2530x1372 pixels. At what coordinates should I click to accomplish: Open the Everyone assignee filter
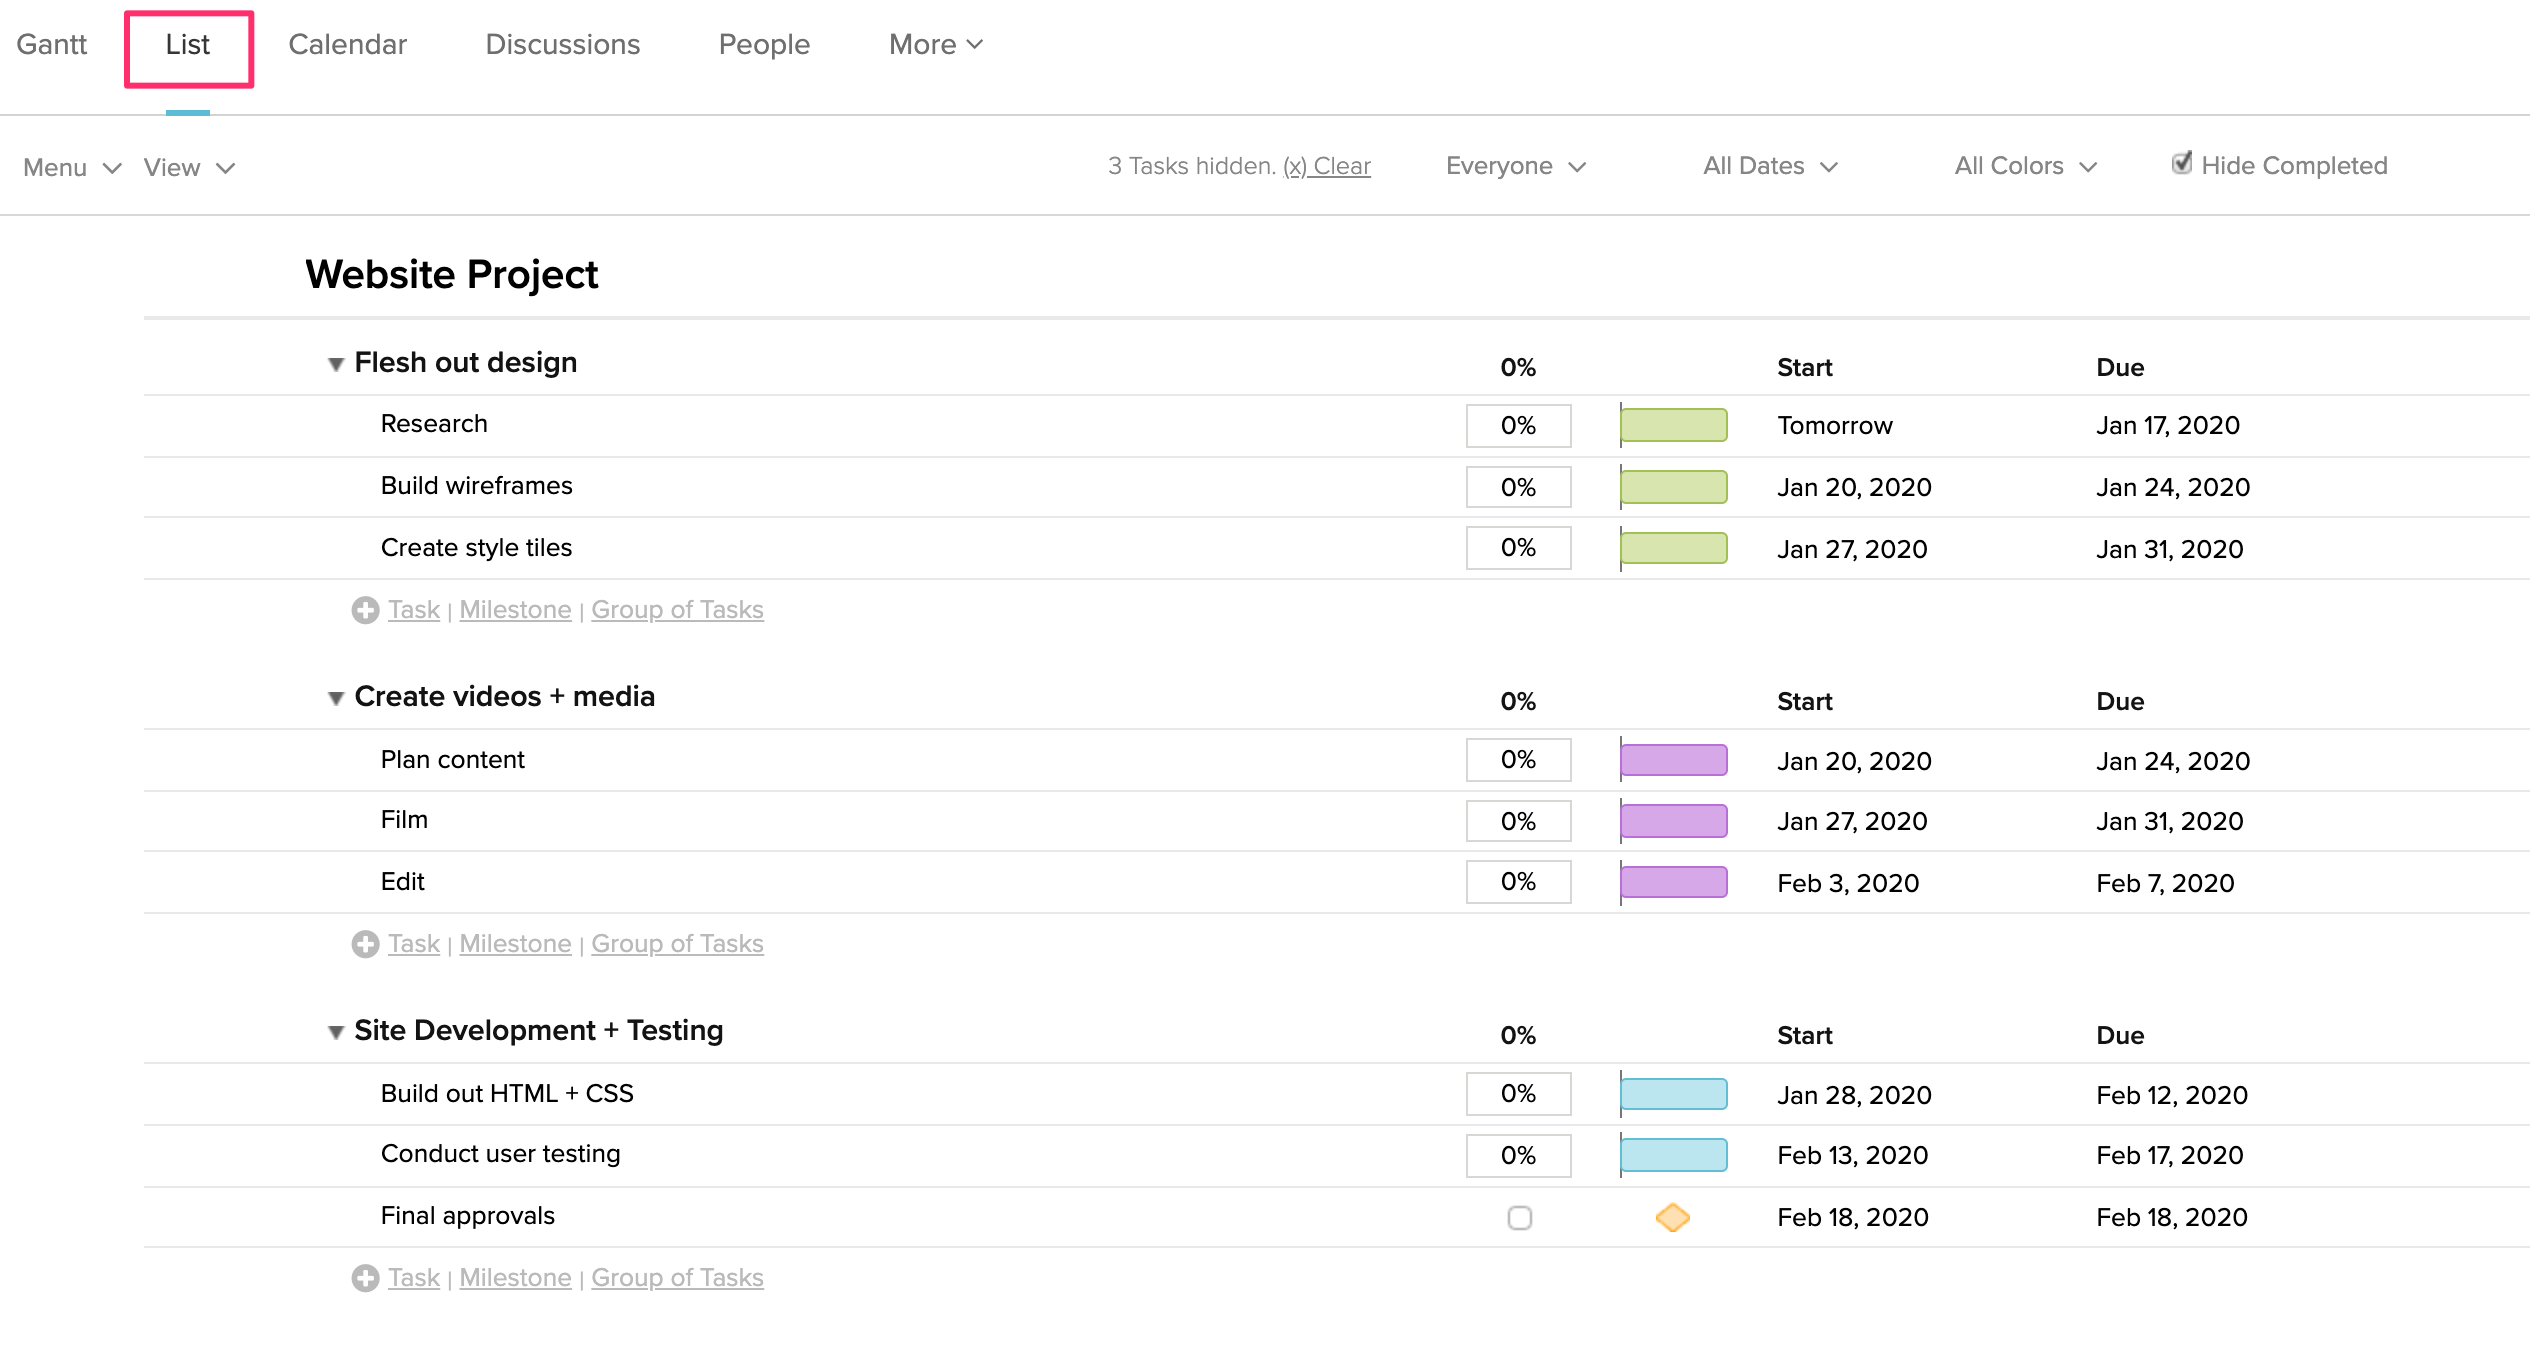pos(1513,166)
